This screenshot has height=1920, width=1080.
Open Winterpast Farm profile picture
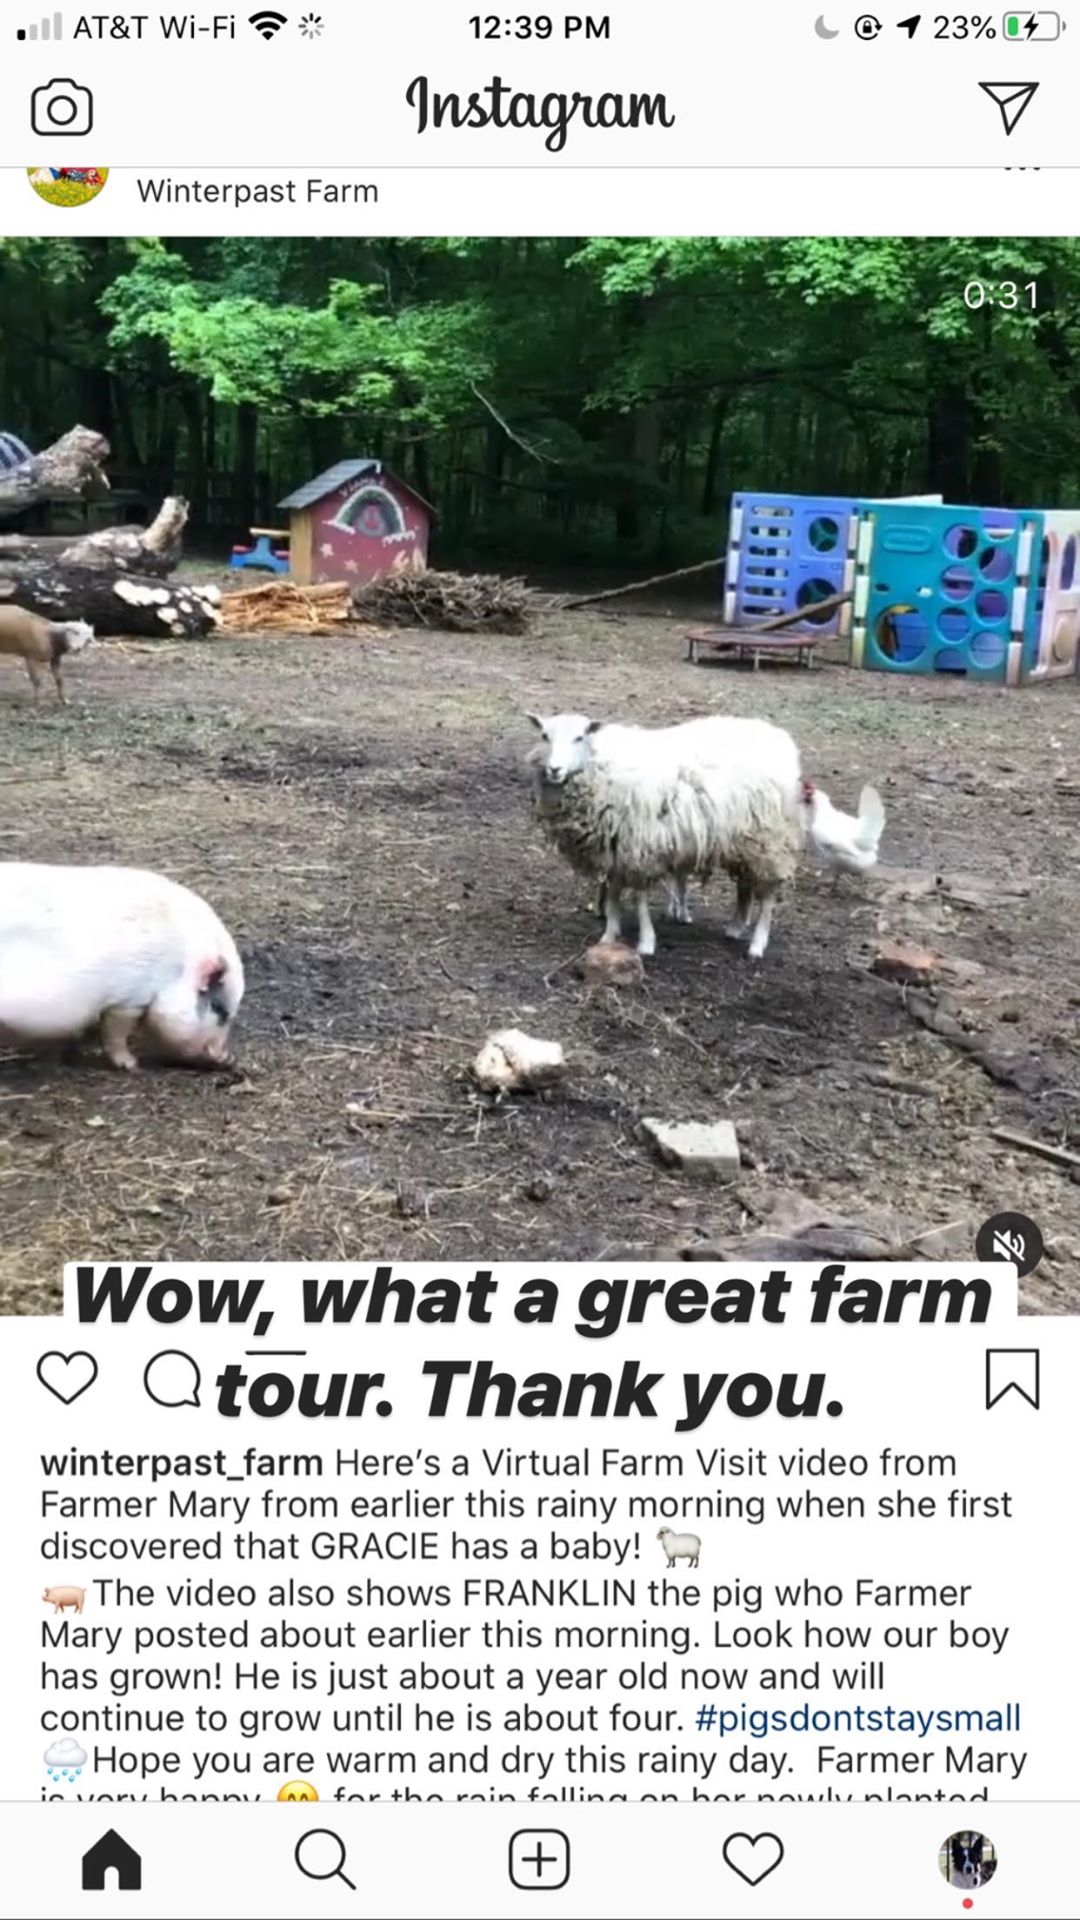point(67,186)
